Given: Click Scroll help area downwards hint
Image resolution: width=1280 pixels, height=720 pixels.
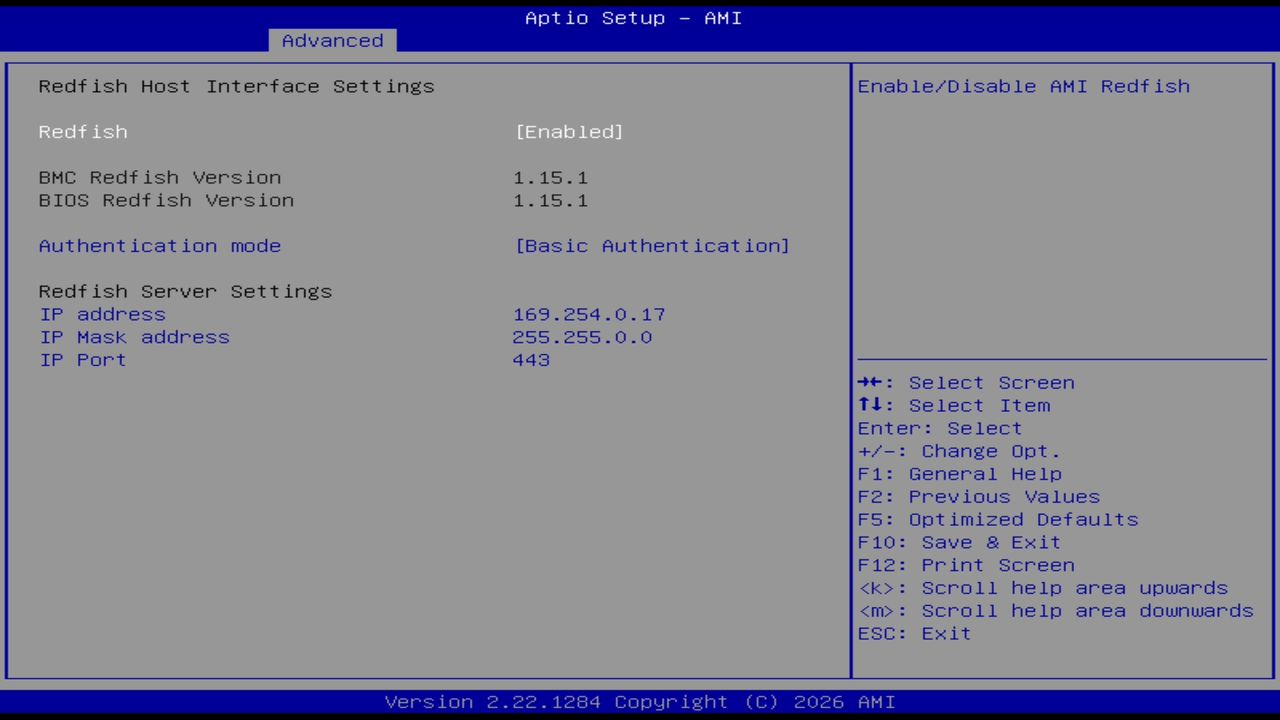Looking at the screenshot, I should (1056, 611).
